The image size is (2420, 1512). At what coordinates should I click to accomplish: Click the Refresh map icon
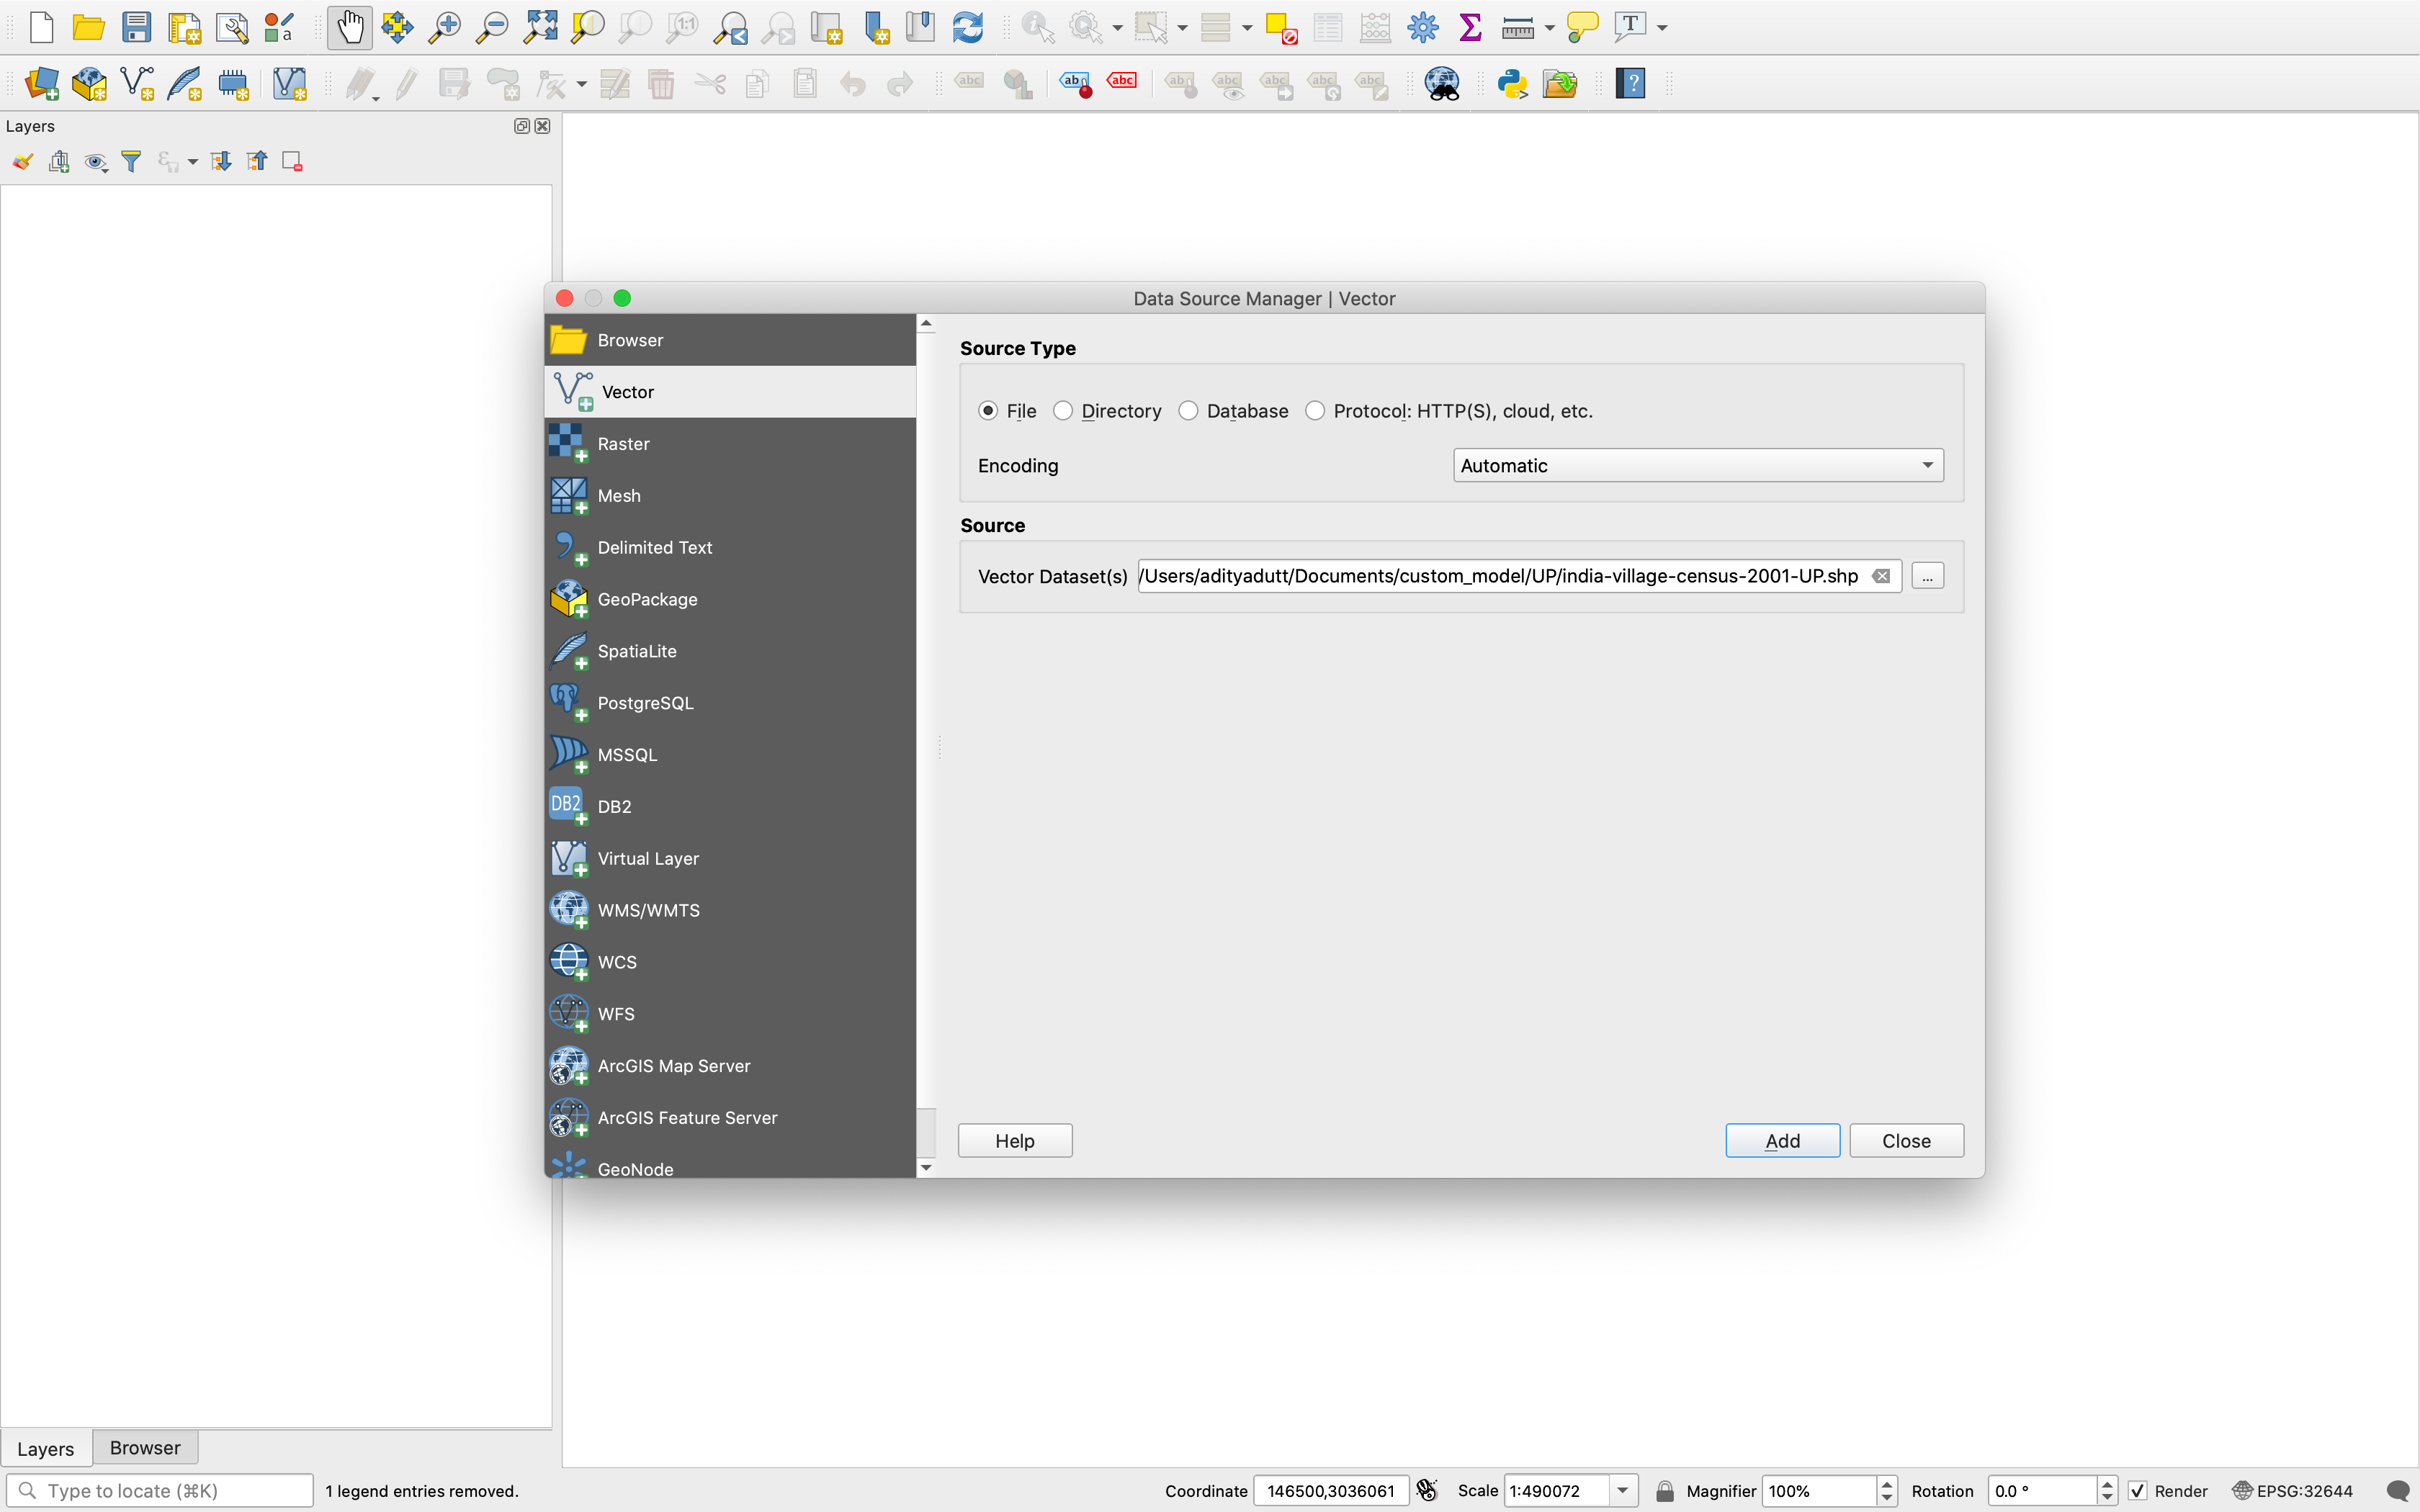[967, 27]
